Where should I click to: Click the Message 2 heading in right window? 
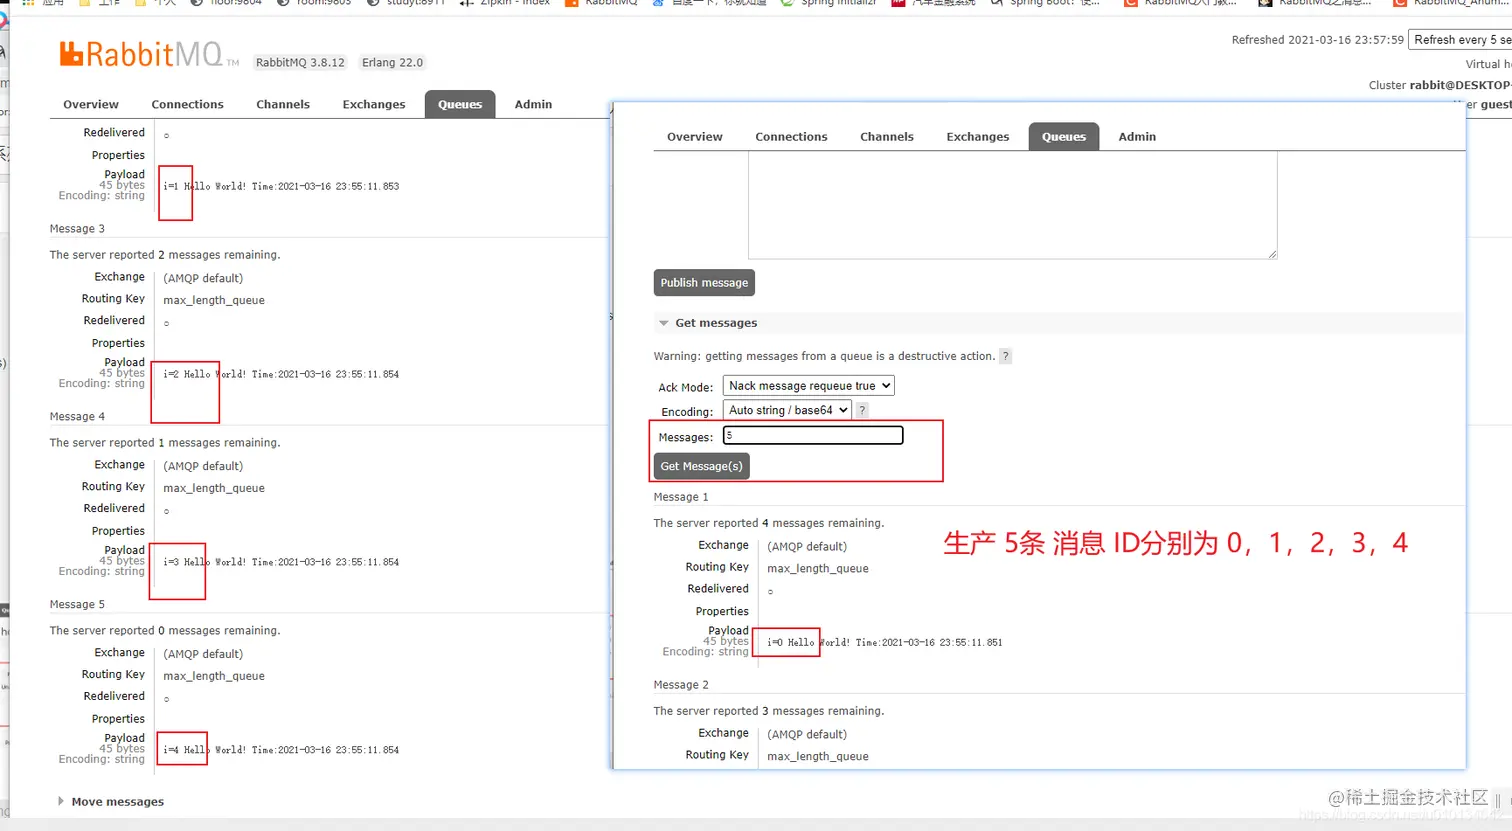pos(681,685)
